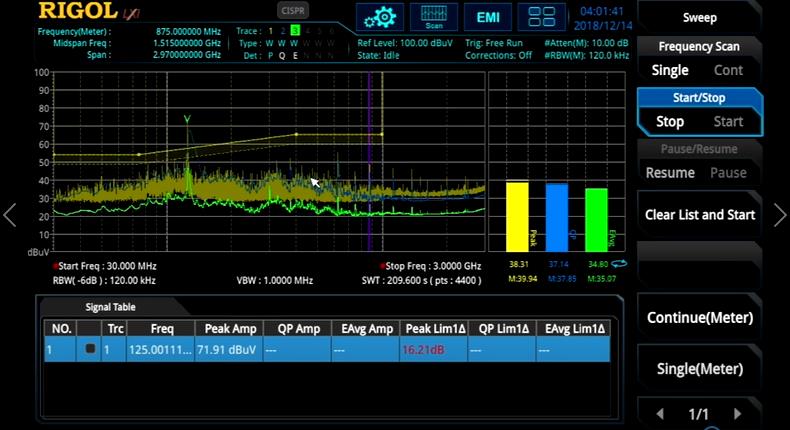The image size is (790, 430).
Task: Select the EMI mode icon
Action: tap(488, 17)
